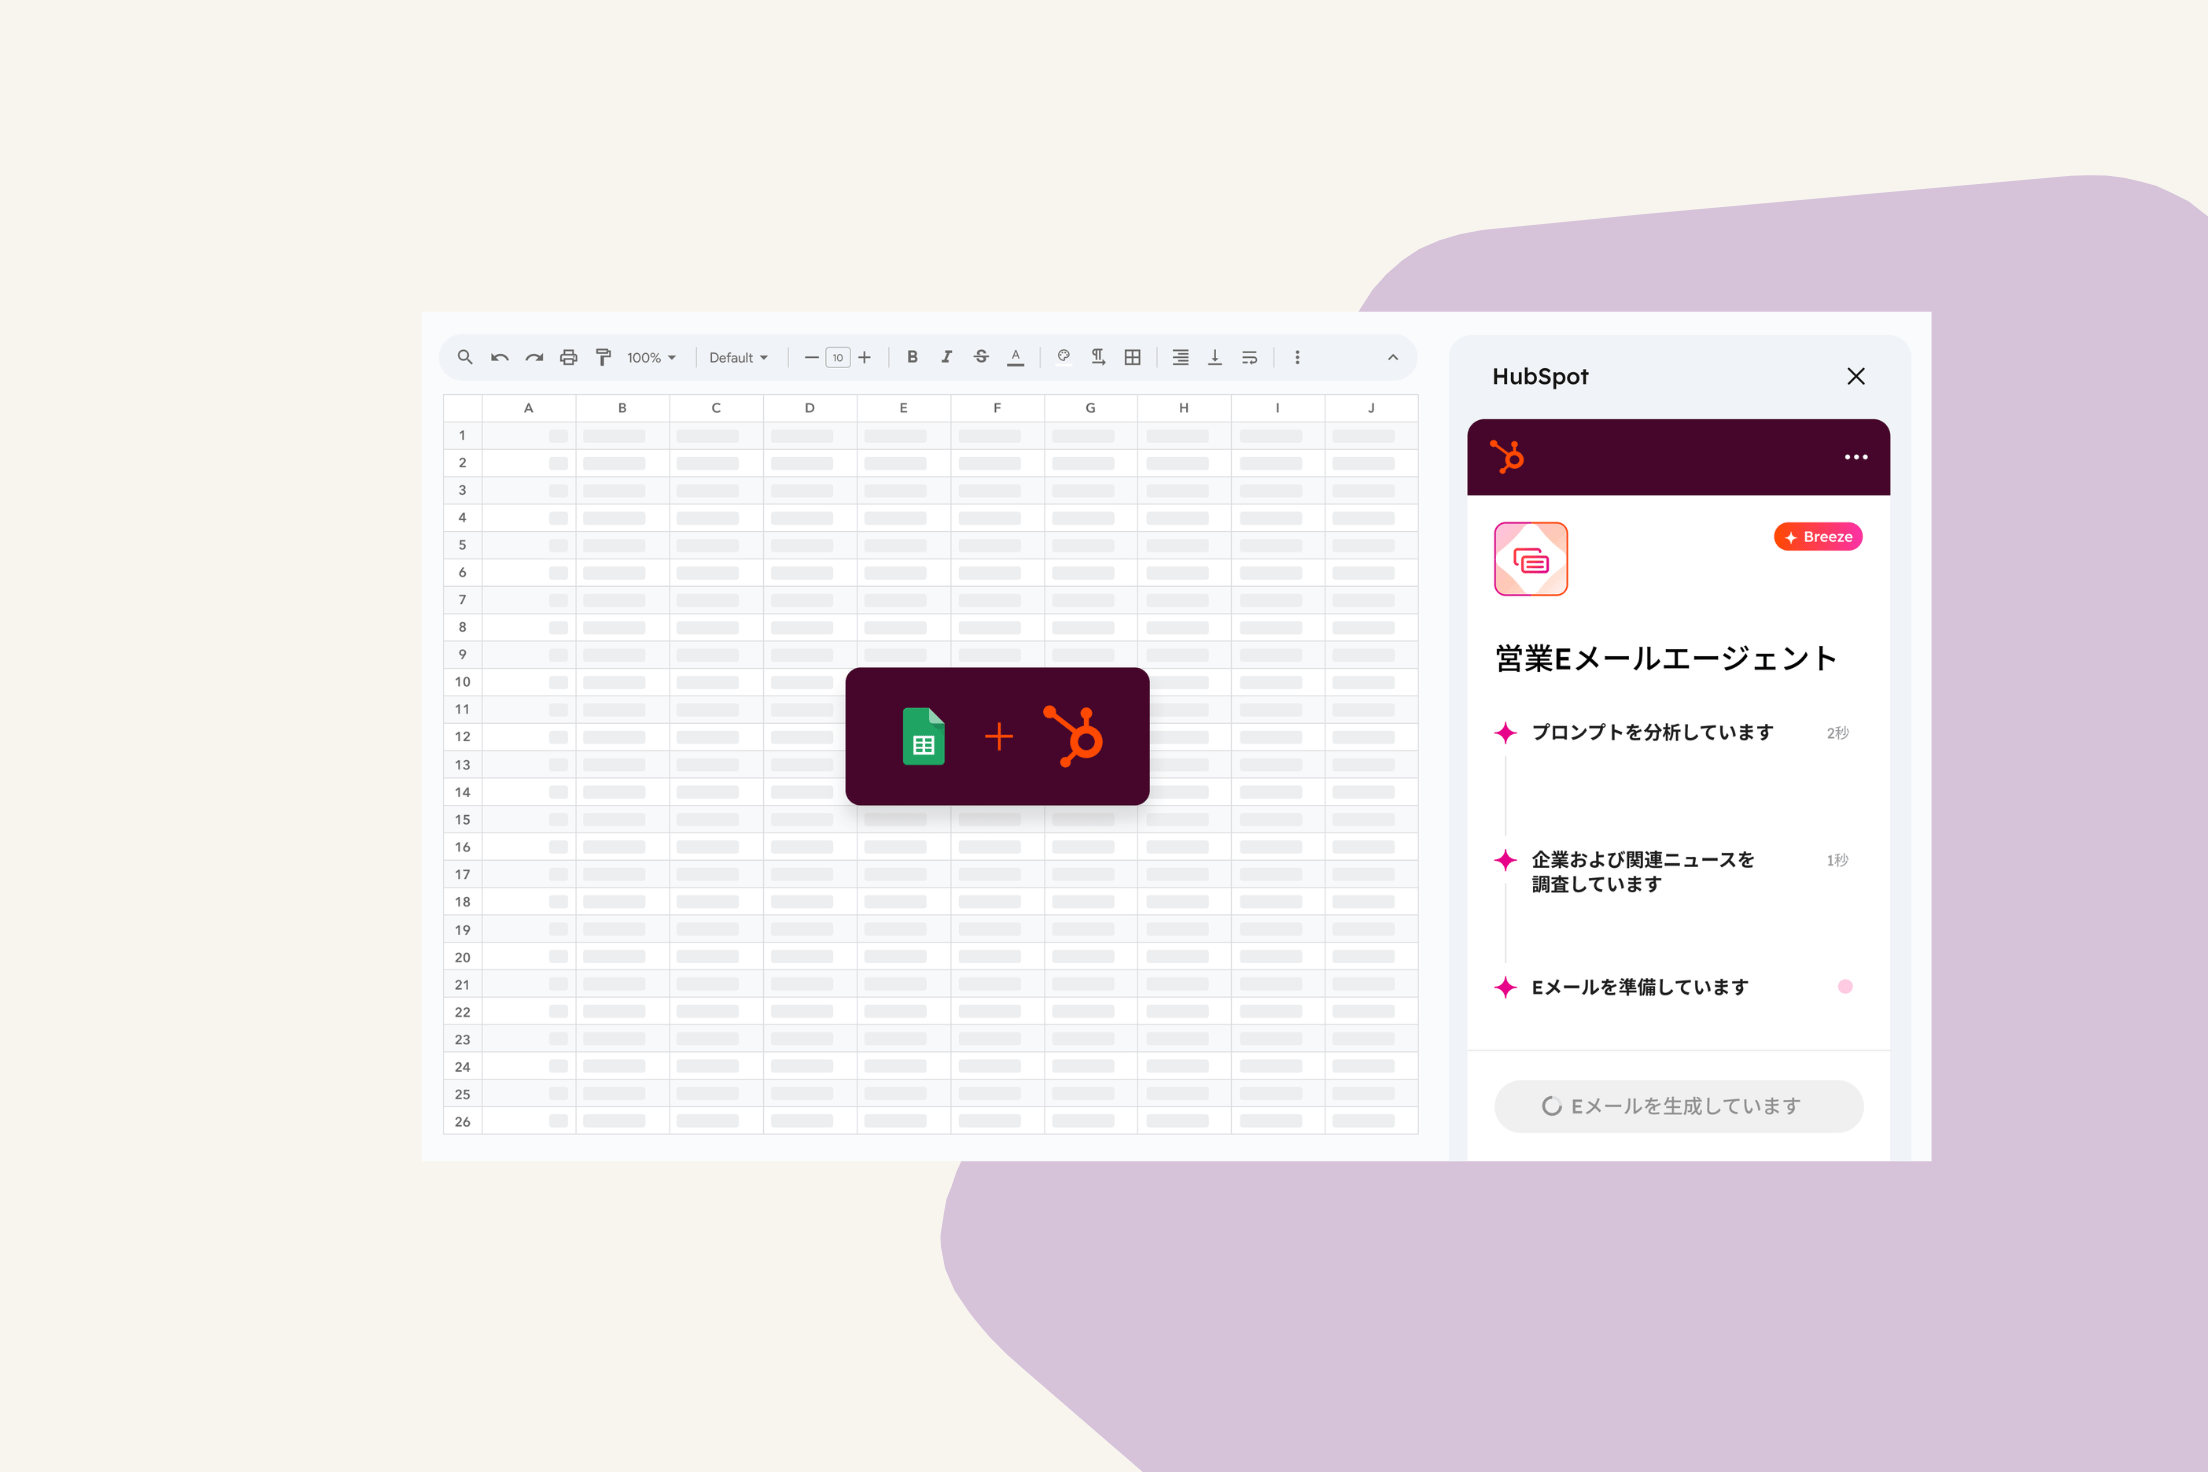Open the toolbar's three-dot overflow menu
This screenshot has width=2208, height=1472.
[1297, 357]
